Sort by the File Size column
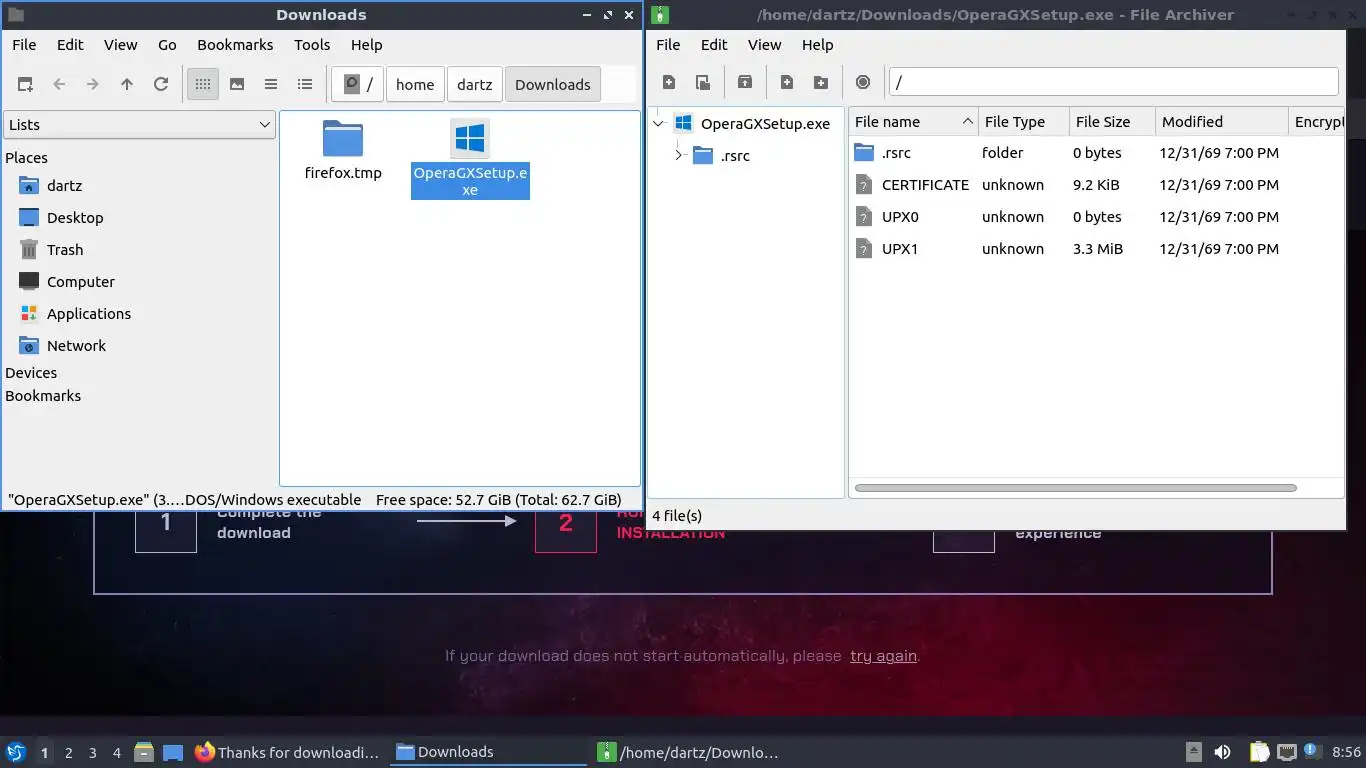The width and height of the screenshot is (1366, 768). click(1112, 122)
